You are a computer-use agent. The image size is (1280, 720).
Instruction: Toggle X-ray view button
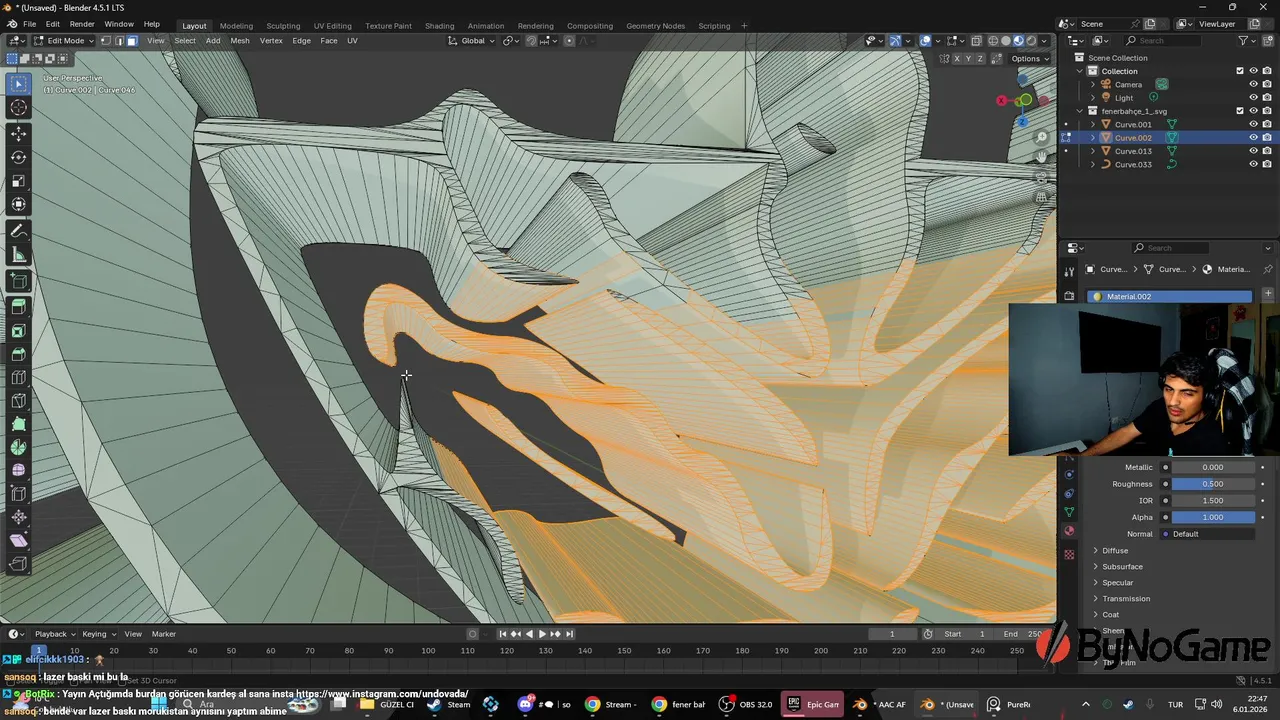coord(976,41)
